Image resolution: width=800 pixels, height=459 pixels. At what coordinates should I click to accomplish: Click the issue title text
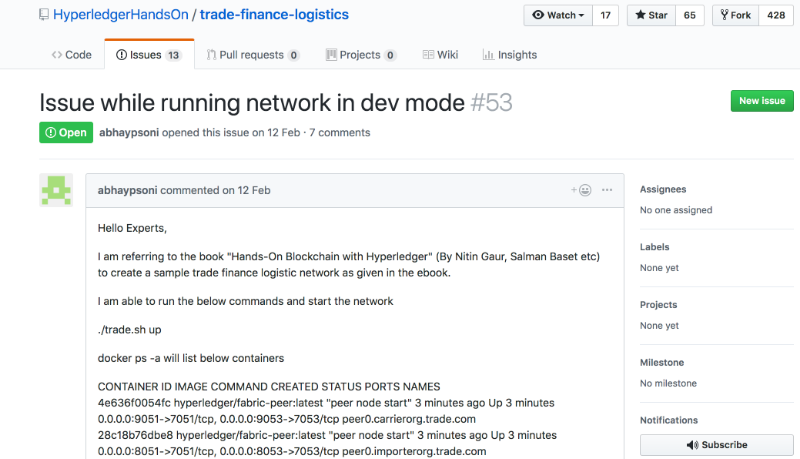pyautogui.click(x=252, y=103)
